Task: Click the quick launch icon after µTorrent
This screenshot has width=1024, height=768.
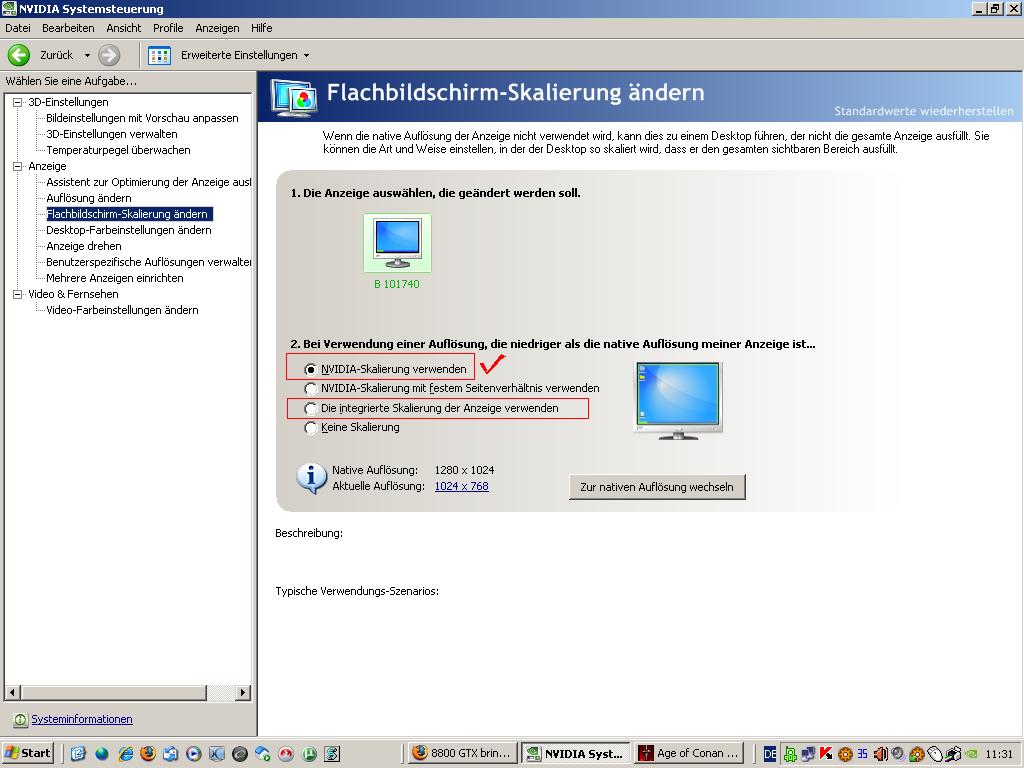Action: click(x=332, y=754)
